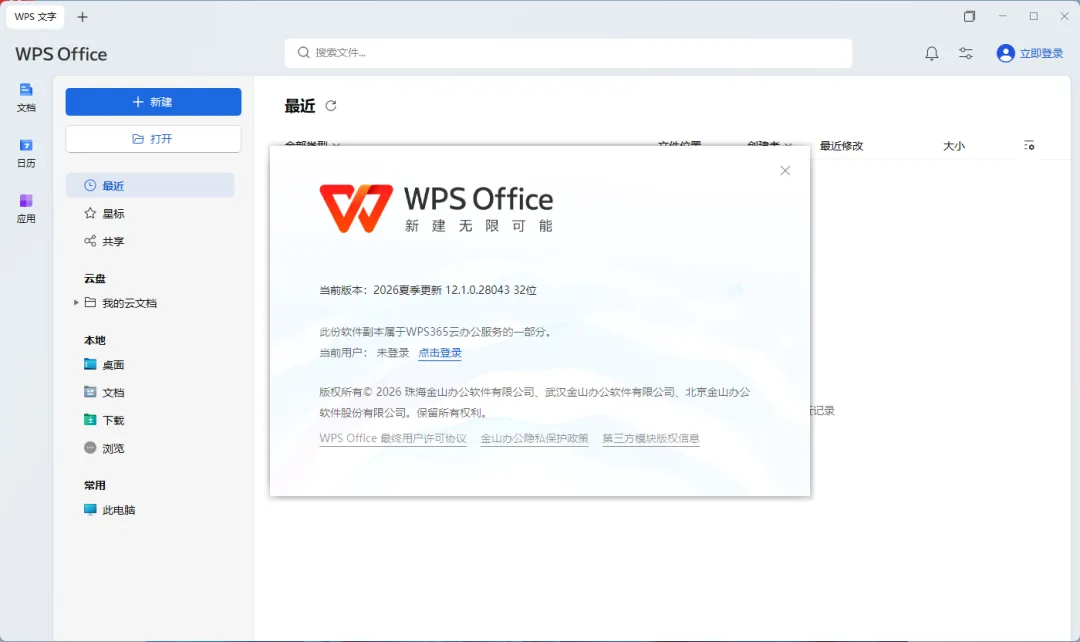
Task: Open the settings sliders icon
Action: 966,53
